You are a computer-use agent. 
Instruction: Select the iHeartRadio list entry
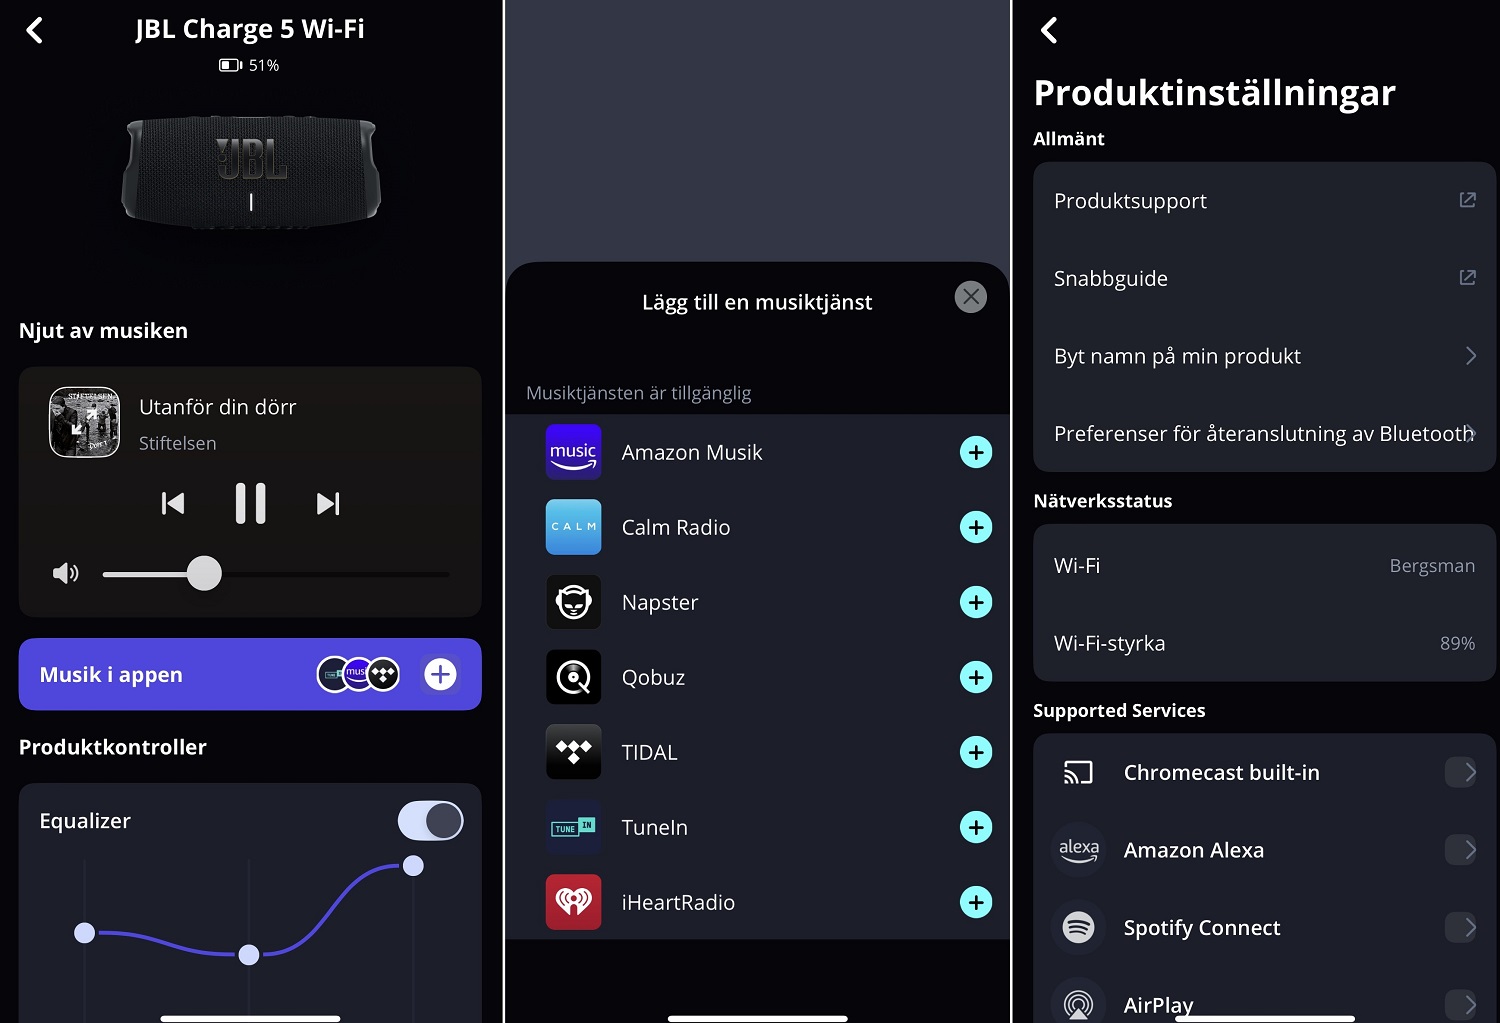[x=758, y=902]
